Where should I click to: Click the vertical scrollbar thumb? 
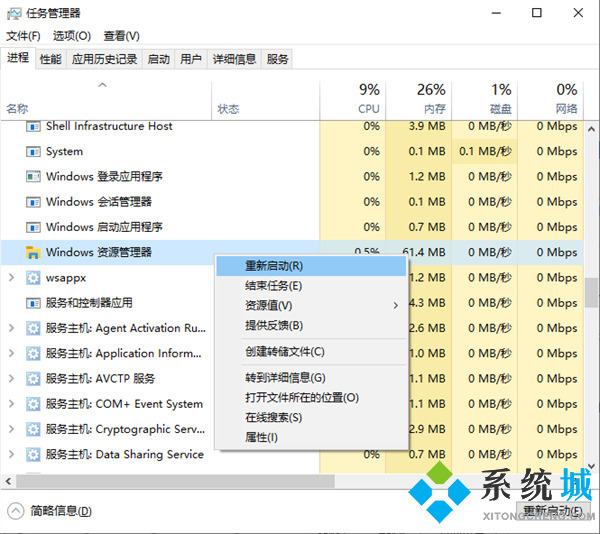591,293
